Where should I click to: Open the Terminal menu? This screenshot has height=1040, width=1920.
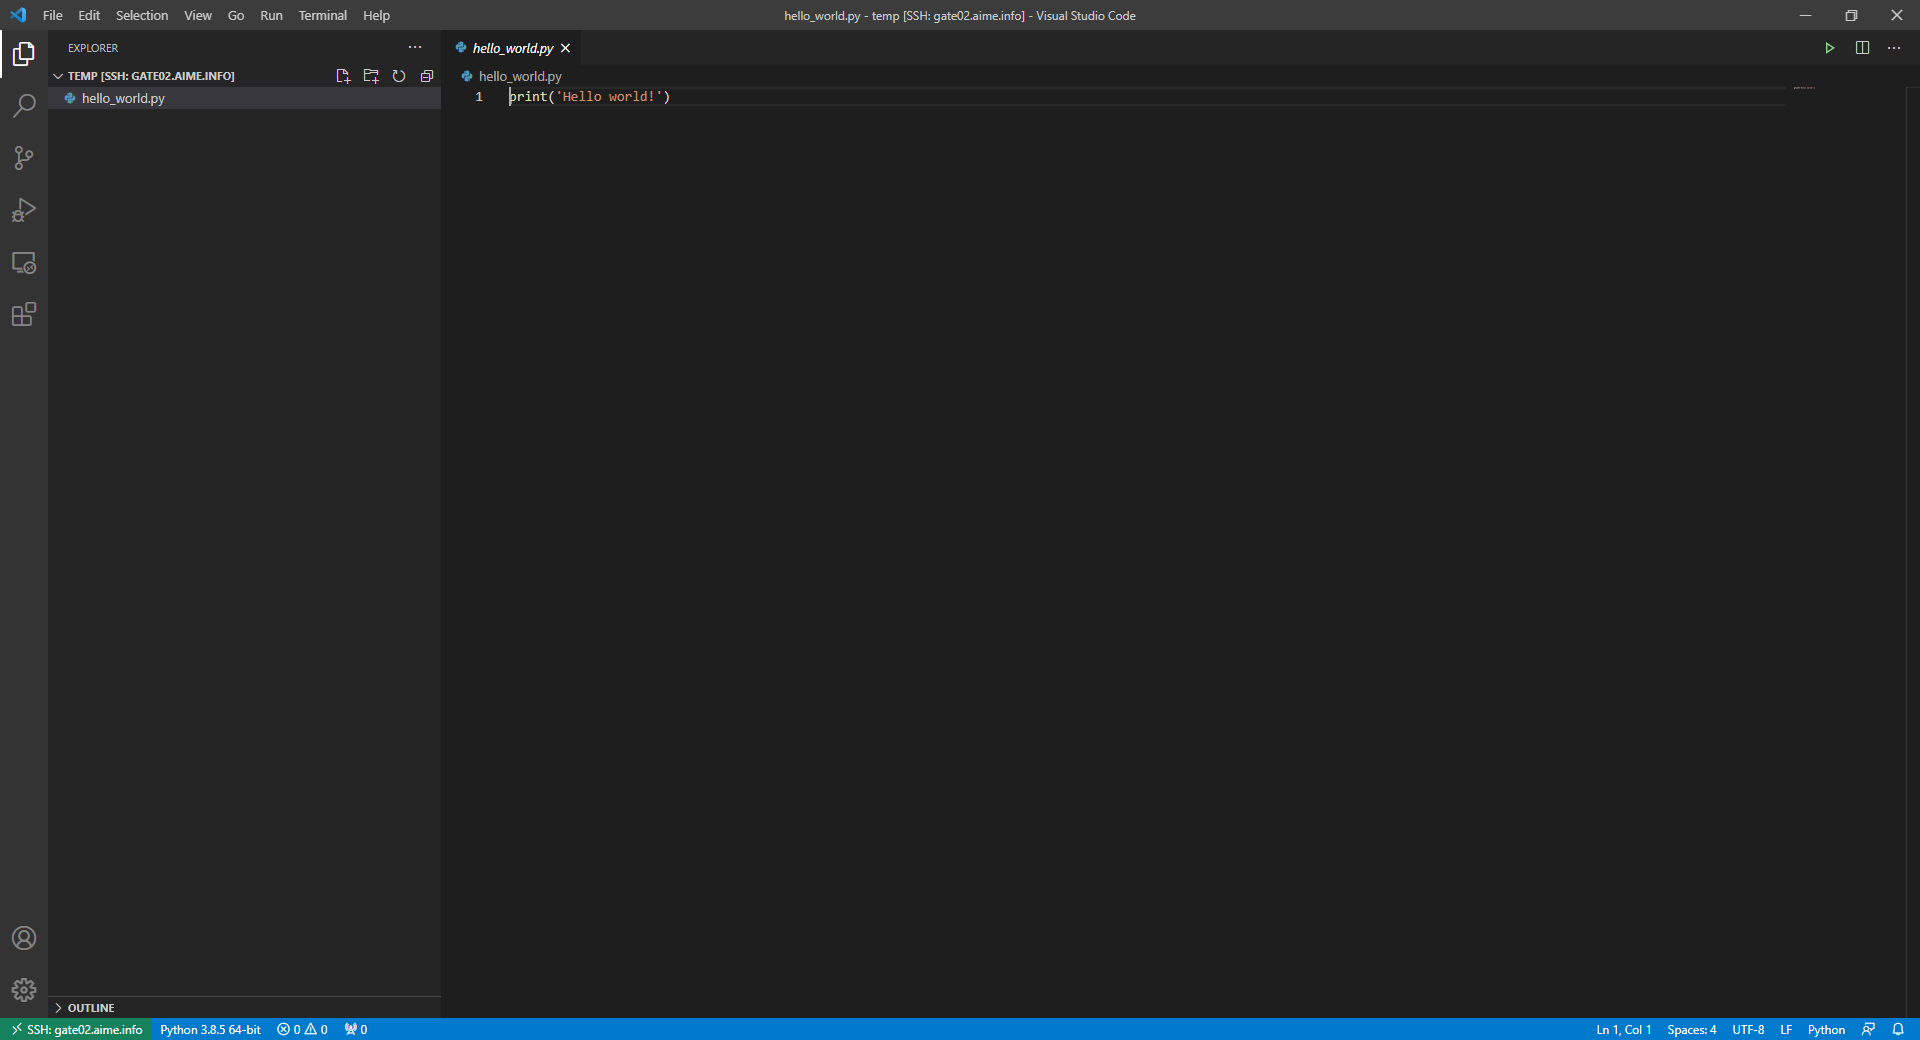click(322, 15)
